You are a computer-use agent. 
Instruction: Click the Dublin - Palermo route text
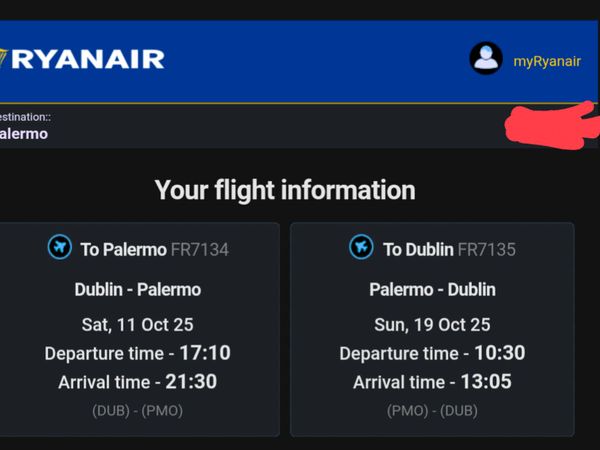tap(137, 290)
